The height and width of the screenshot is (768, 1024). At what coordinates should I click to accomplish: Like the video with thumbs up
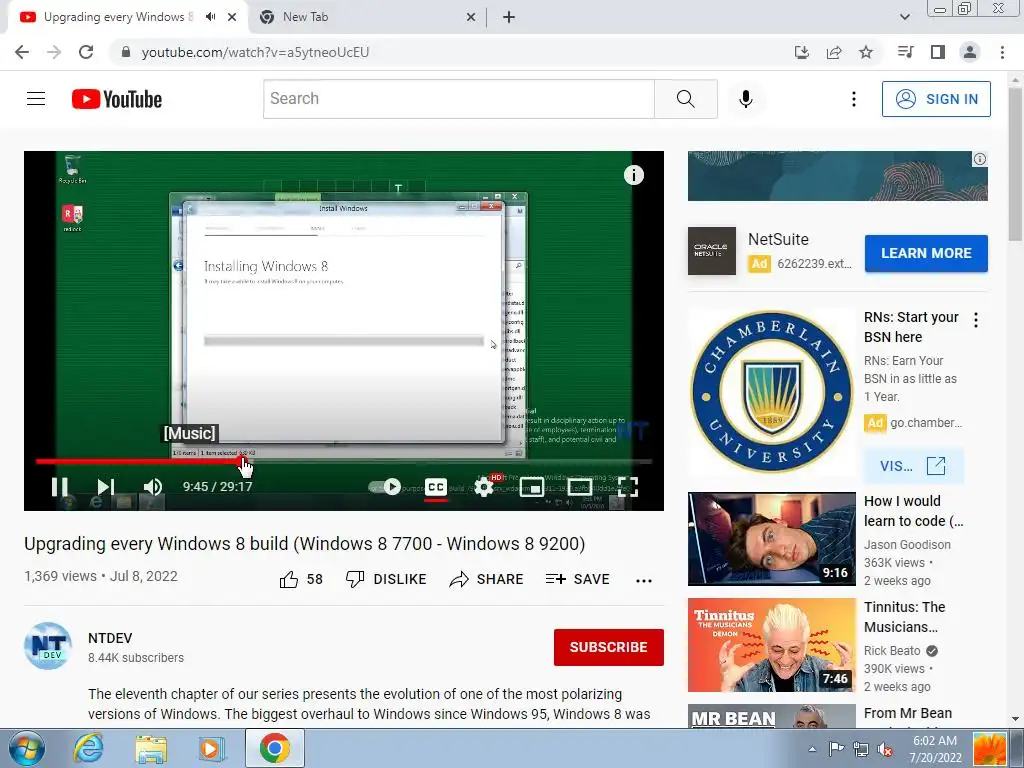point(300,579)
